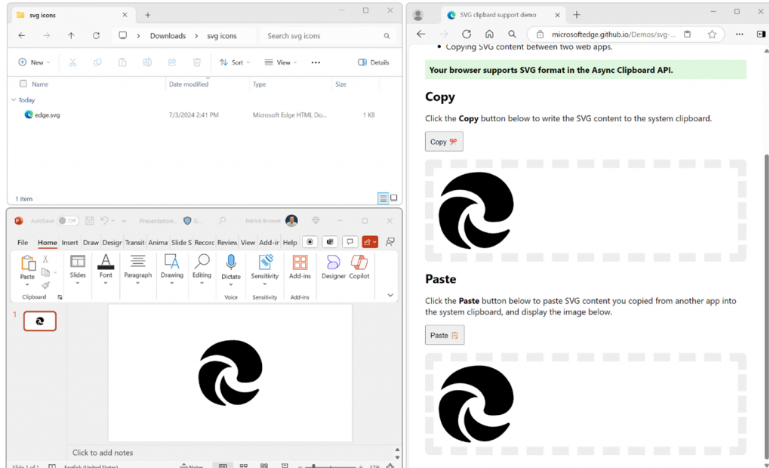Switch to the Draw ribbon tab
769x468 pixels.
coord(91,242)
